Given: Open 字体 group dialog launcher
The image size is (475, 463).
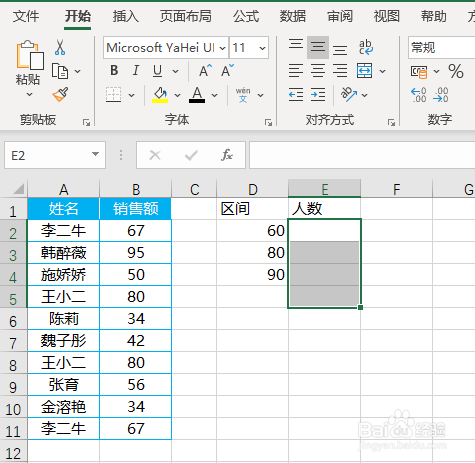Looking at the screenshot, I should (x=268, y=123).
